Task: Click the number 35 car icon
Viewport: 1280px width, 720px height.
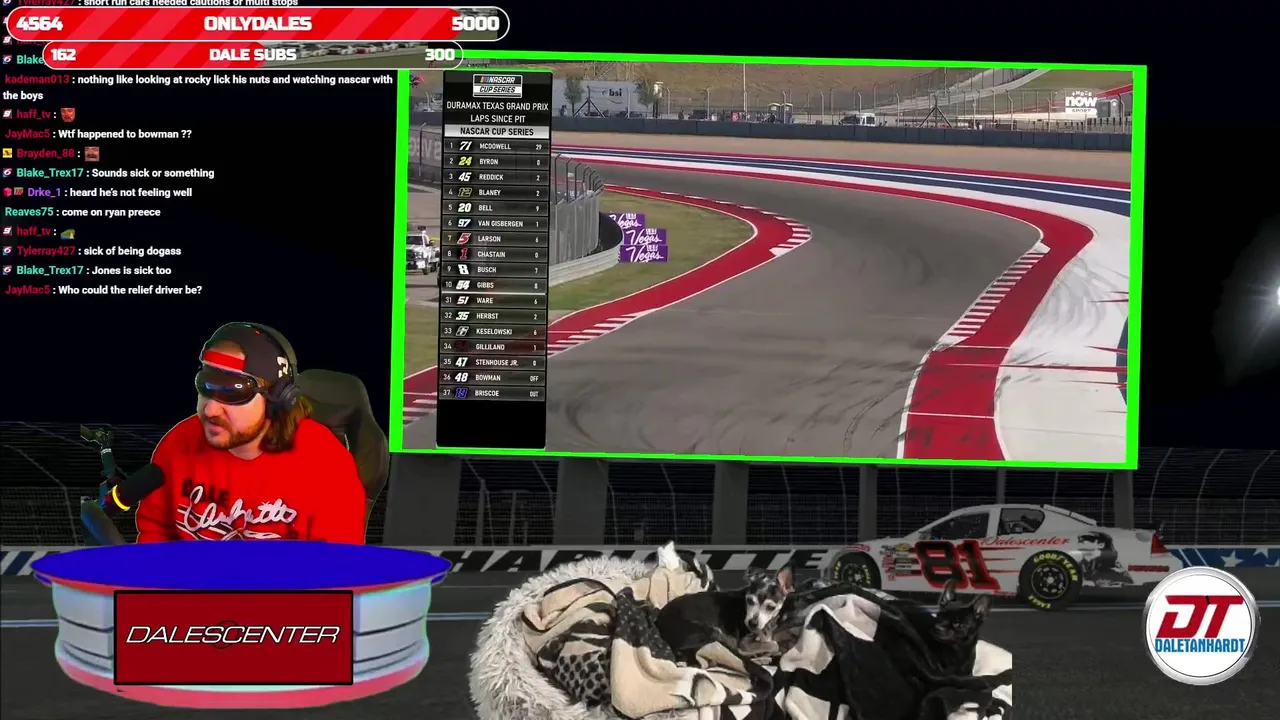Action: pos(464,316)
